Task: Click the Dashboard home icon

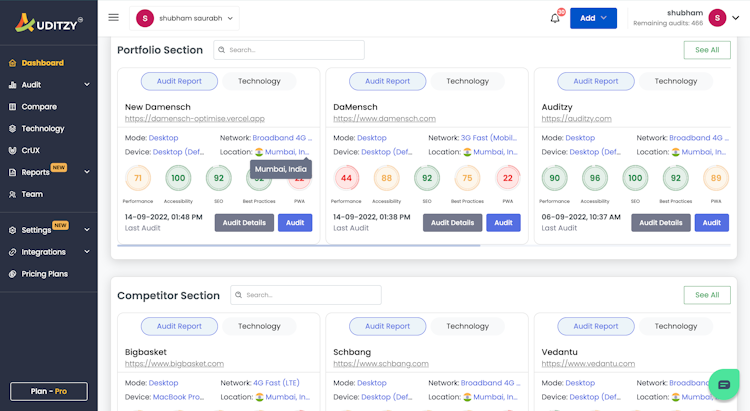Action: pyautogui.click(x=12, y=63)
